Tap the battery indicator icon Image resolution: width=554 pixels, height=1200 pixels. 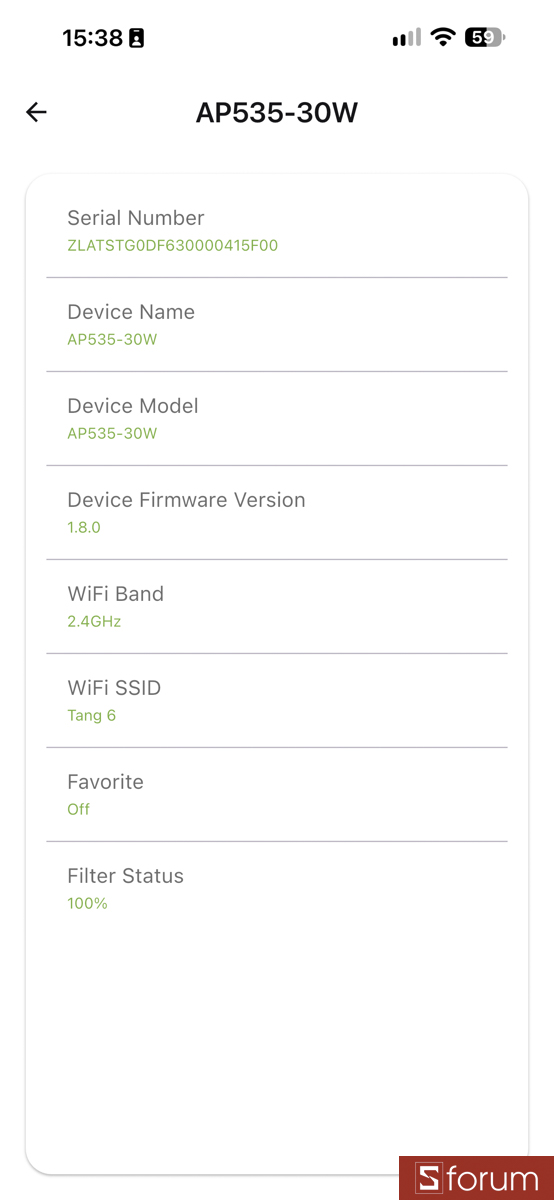(x=486, y=38)
